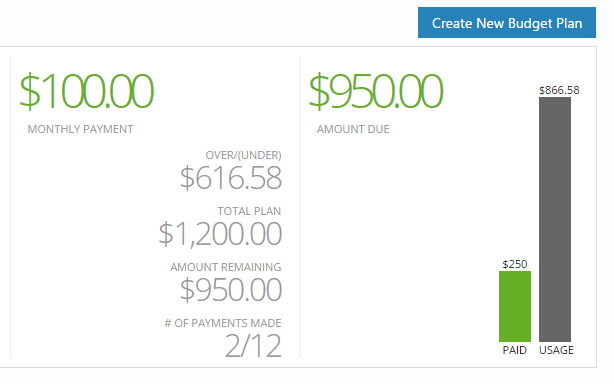The width and height of the screenshot is (614, 384).
Task: Click the TOTAL PLAN label
Action: 249,211
